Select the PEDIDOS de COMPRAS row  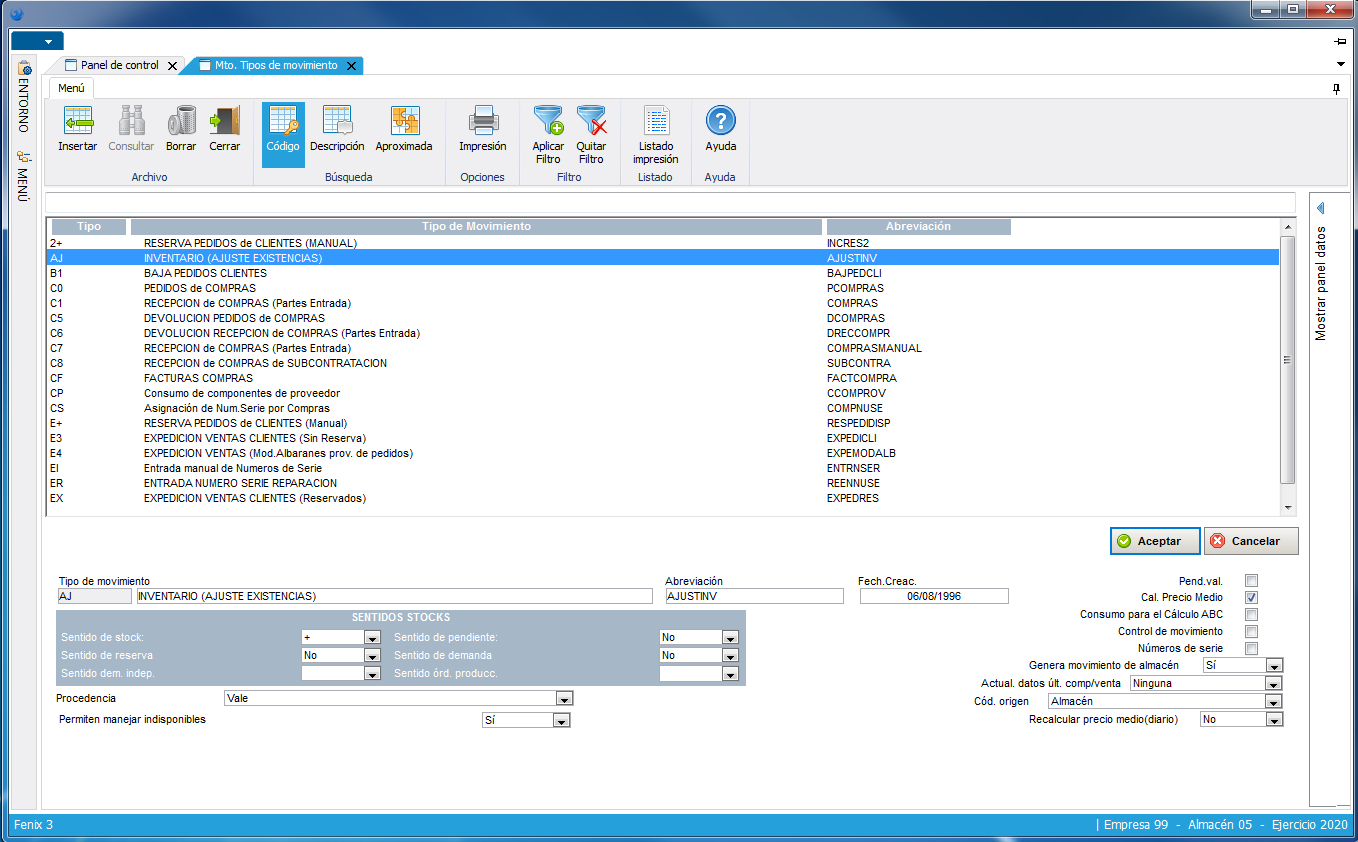(200, 288)
